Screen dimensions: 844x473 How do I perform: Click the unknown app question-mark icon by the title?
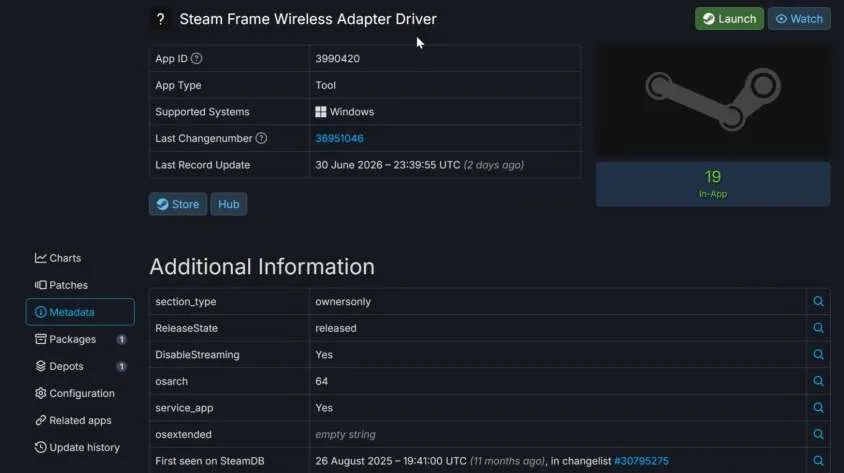pyautogui.click(x=160, y=19)
